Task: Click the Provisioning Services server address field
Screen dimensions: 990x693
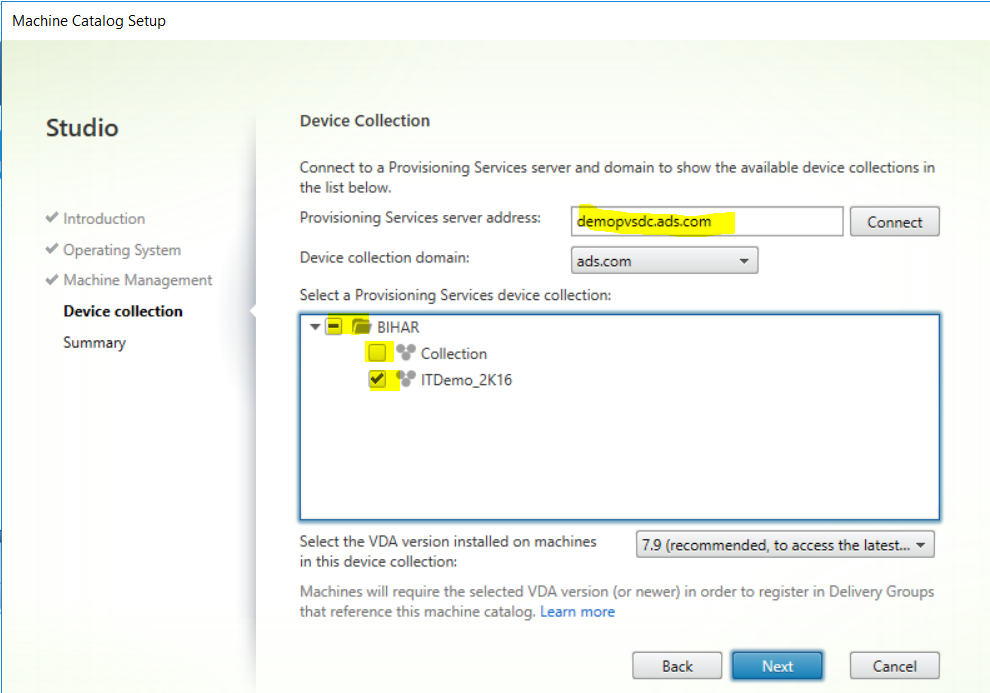Action: coord(707,222)
